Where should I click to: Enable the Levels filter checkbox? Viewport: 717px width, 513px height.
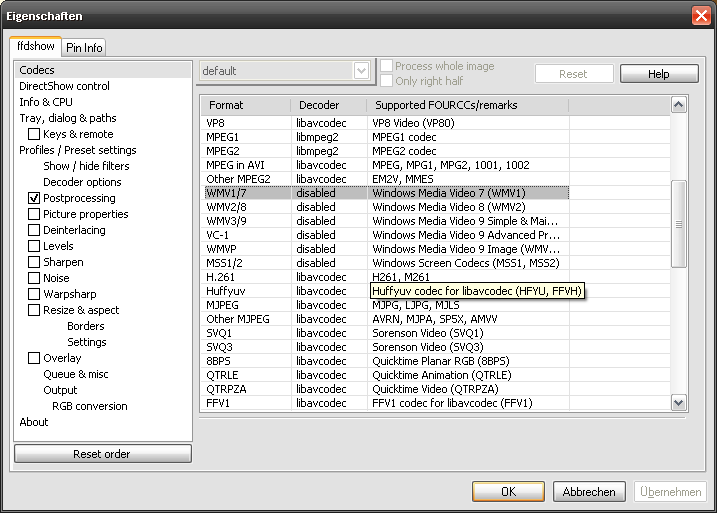tap(34, 246)
